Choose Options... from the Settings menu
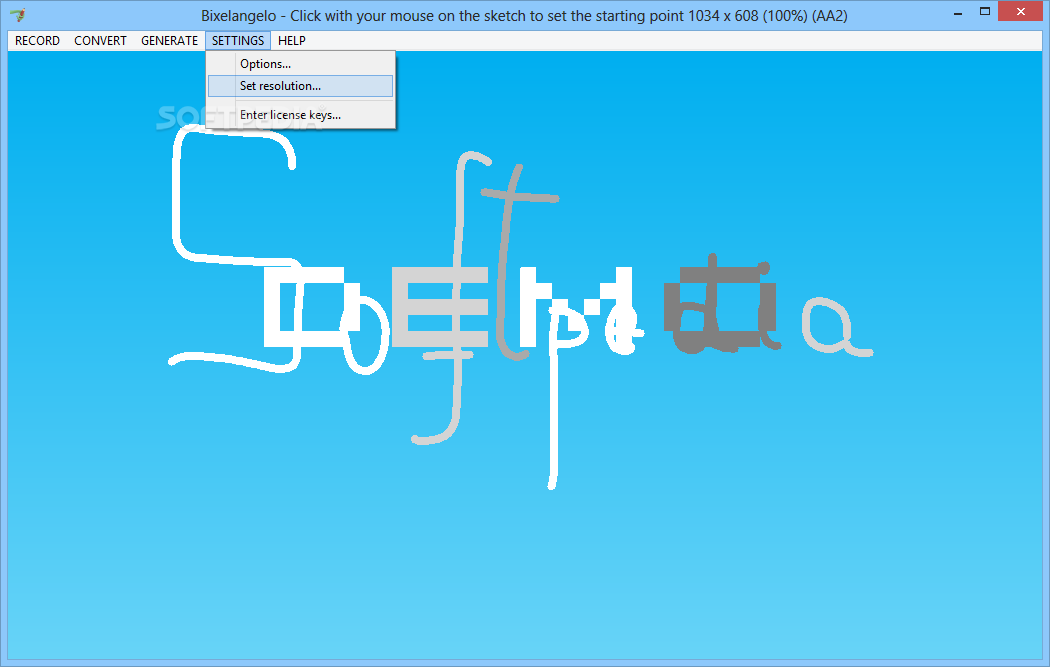Screen dimensions: 1050x667 coord(301,64)
